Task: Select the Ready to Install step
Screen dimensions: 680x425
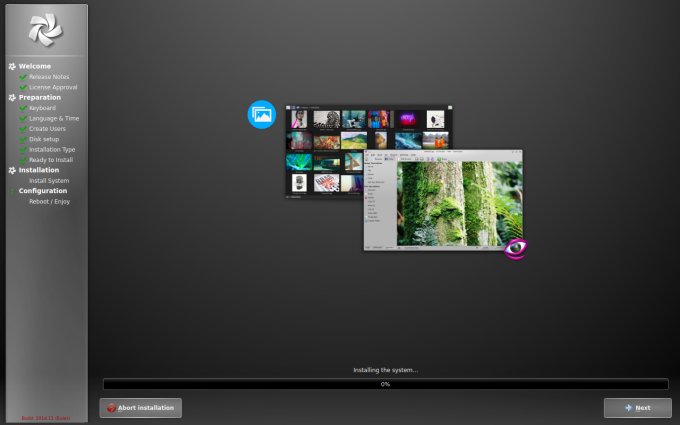Action: pos(51,160)
